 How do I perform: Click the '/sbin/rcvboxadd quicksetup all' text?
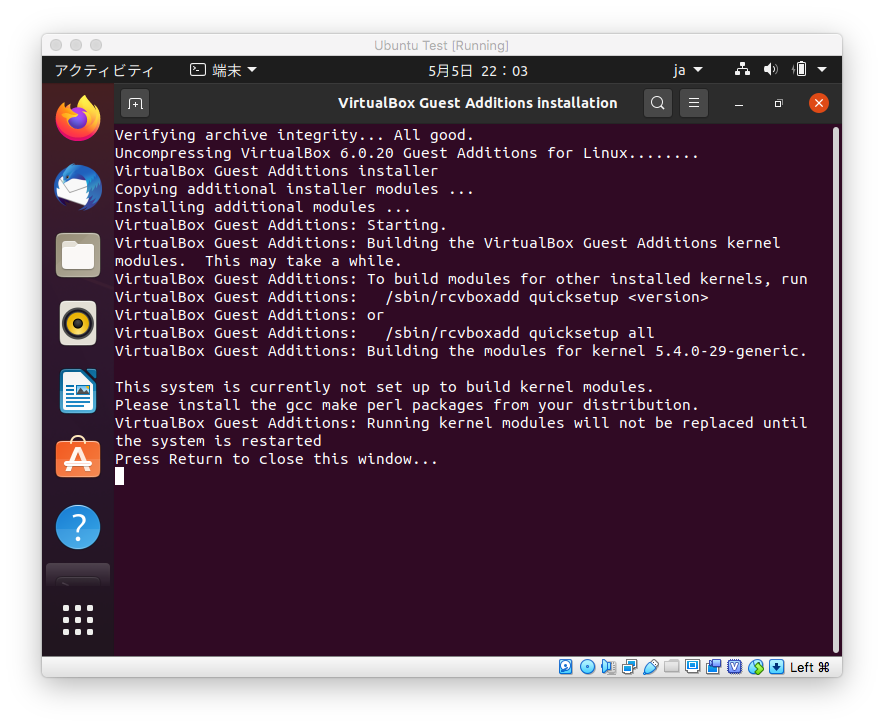(519, 333)
